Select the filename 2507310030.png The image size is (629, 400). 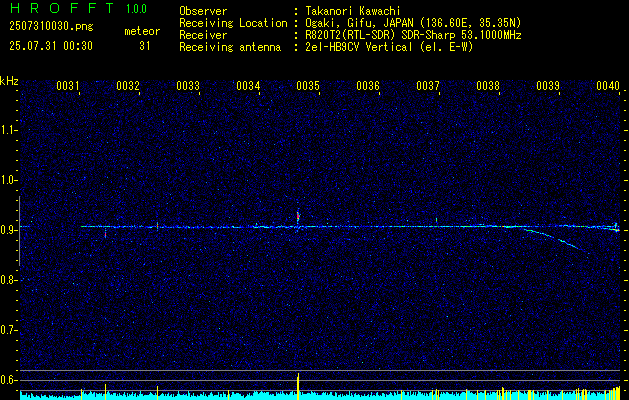click(x=51, y=27)
